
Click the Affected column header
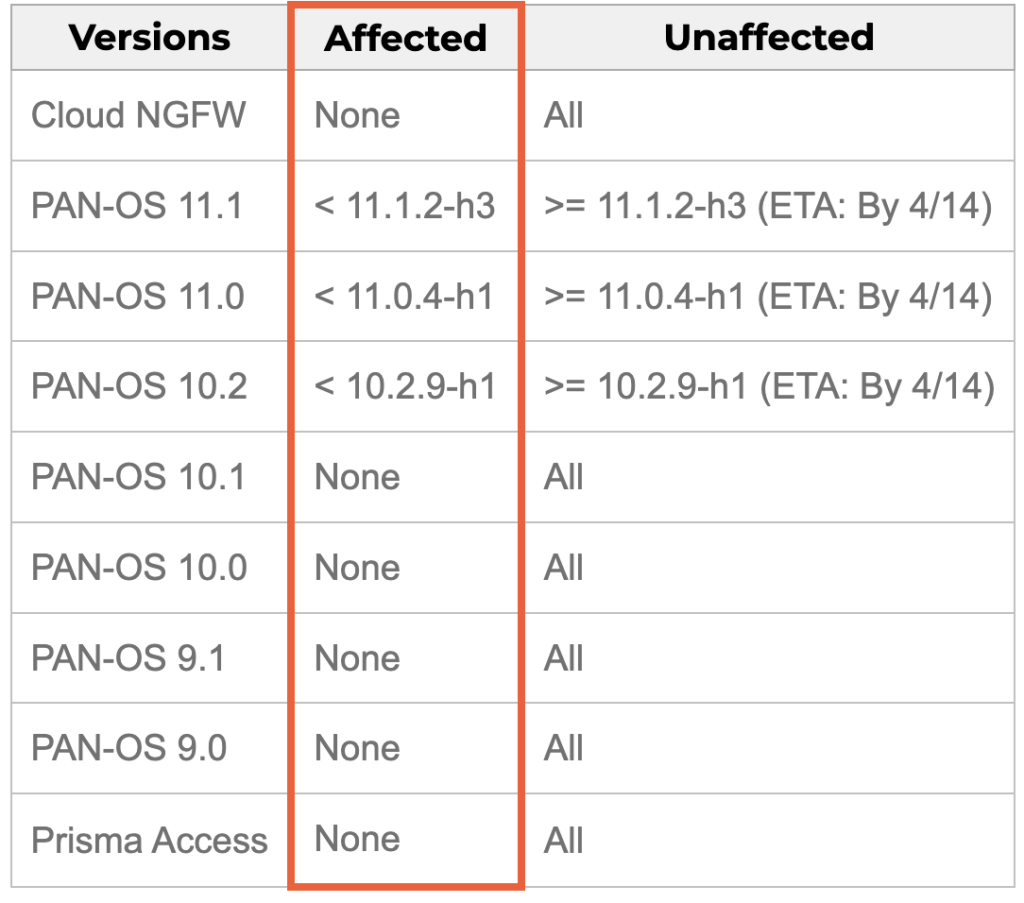(405, 38)
